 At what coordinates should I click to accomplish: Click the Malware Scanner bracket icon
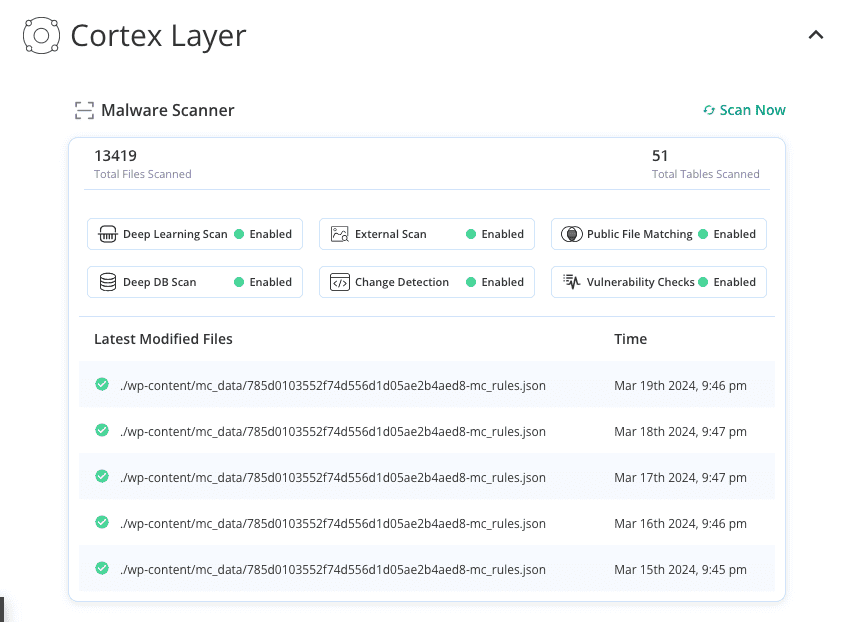pyautogui.click(x=84, y=110)
